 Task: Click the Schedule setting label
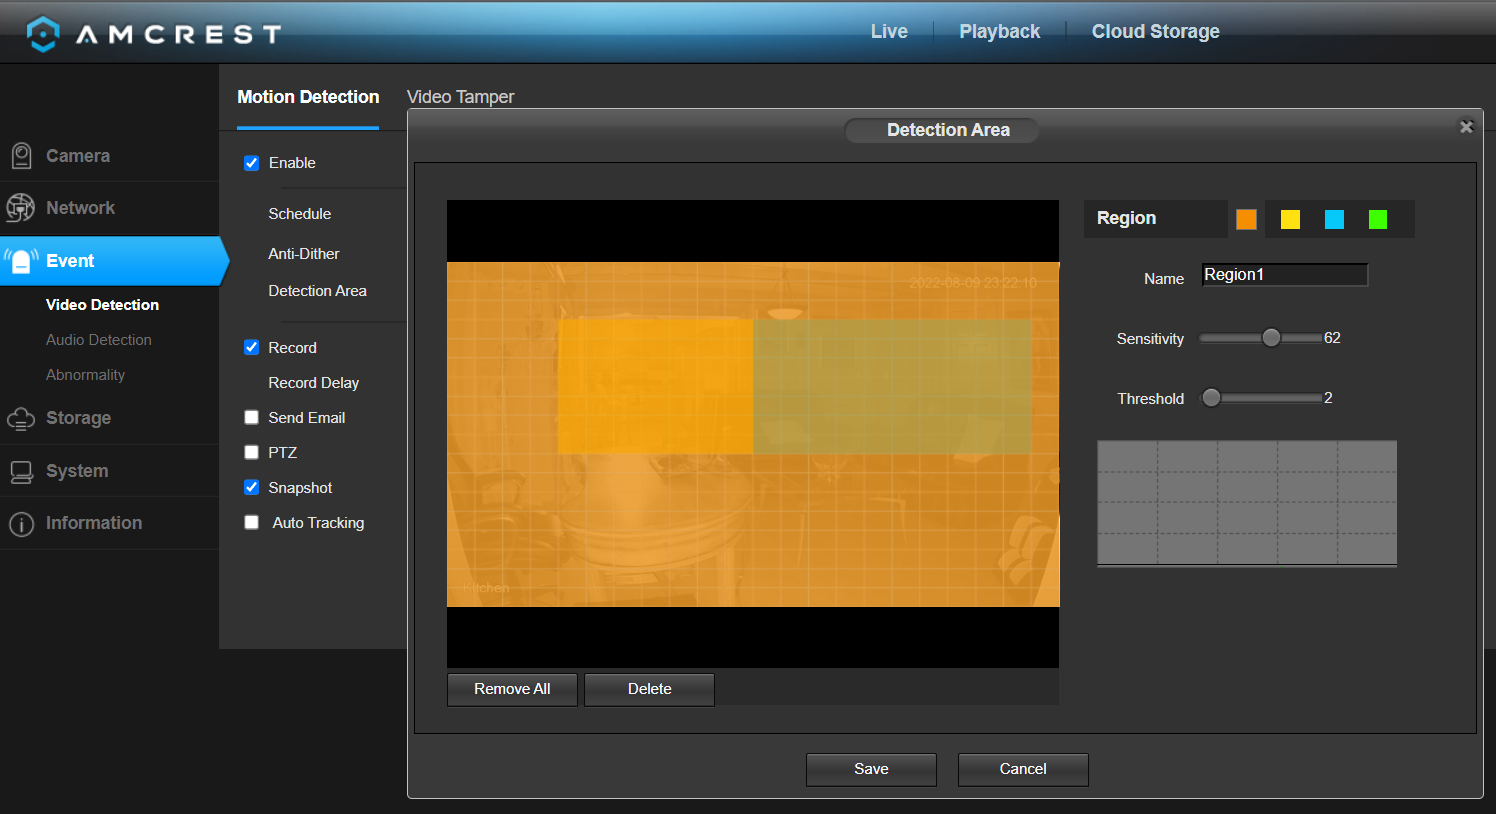tap(300, 214)
